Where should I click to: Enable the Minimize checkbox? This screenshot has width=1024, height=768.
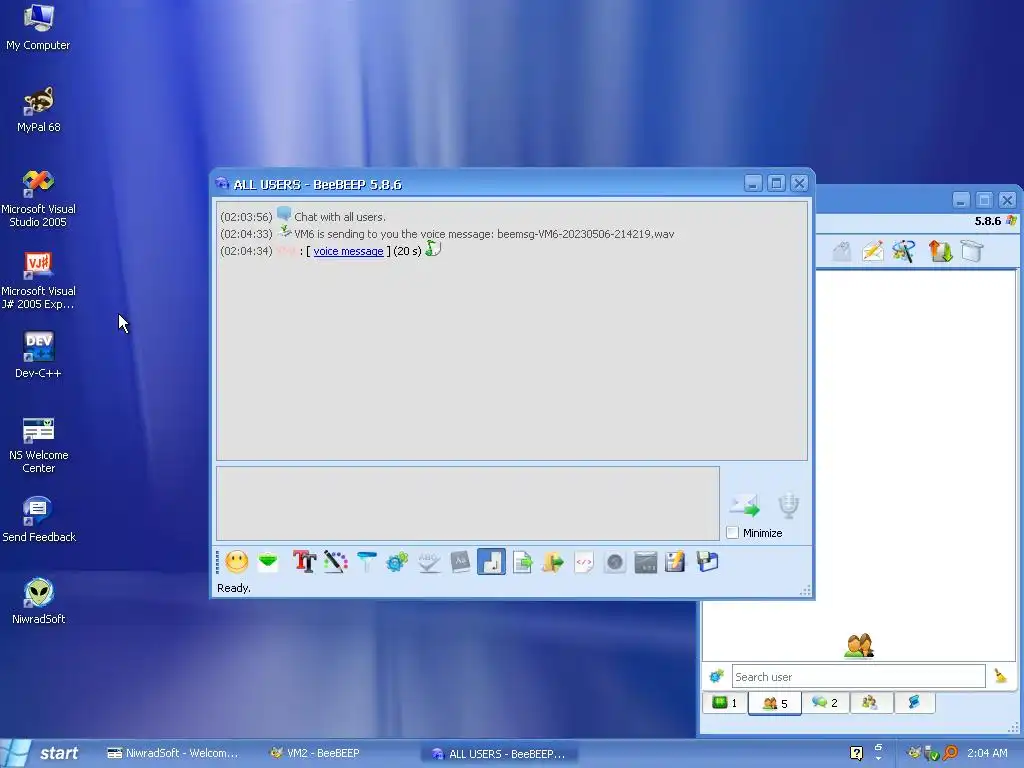coord(733,533)
